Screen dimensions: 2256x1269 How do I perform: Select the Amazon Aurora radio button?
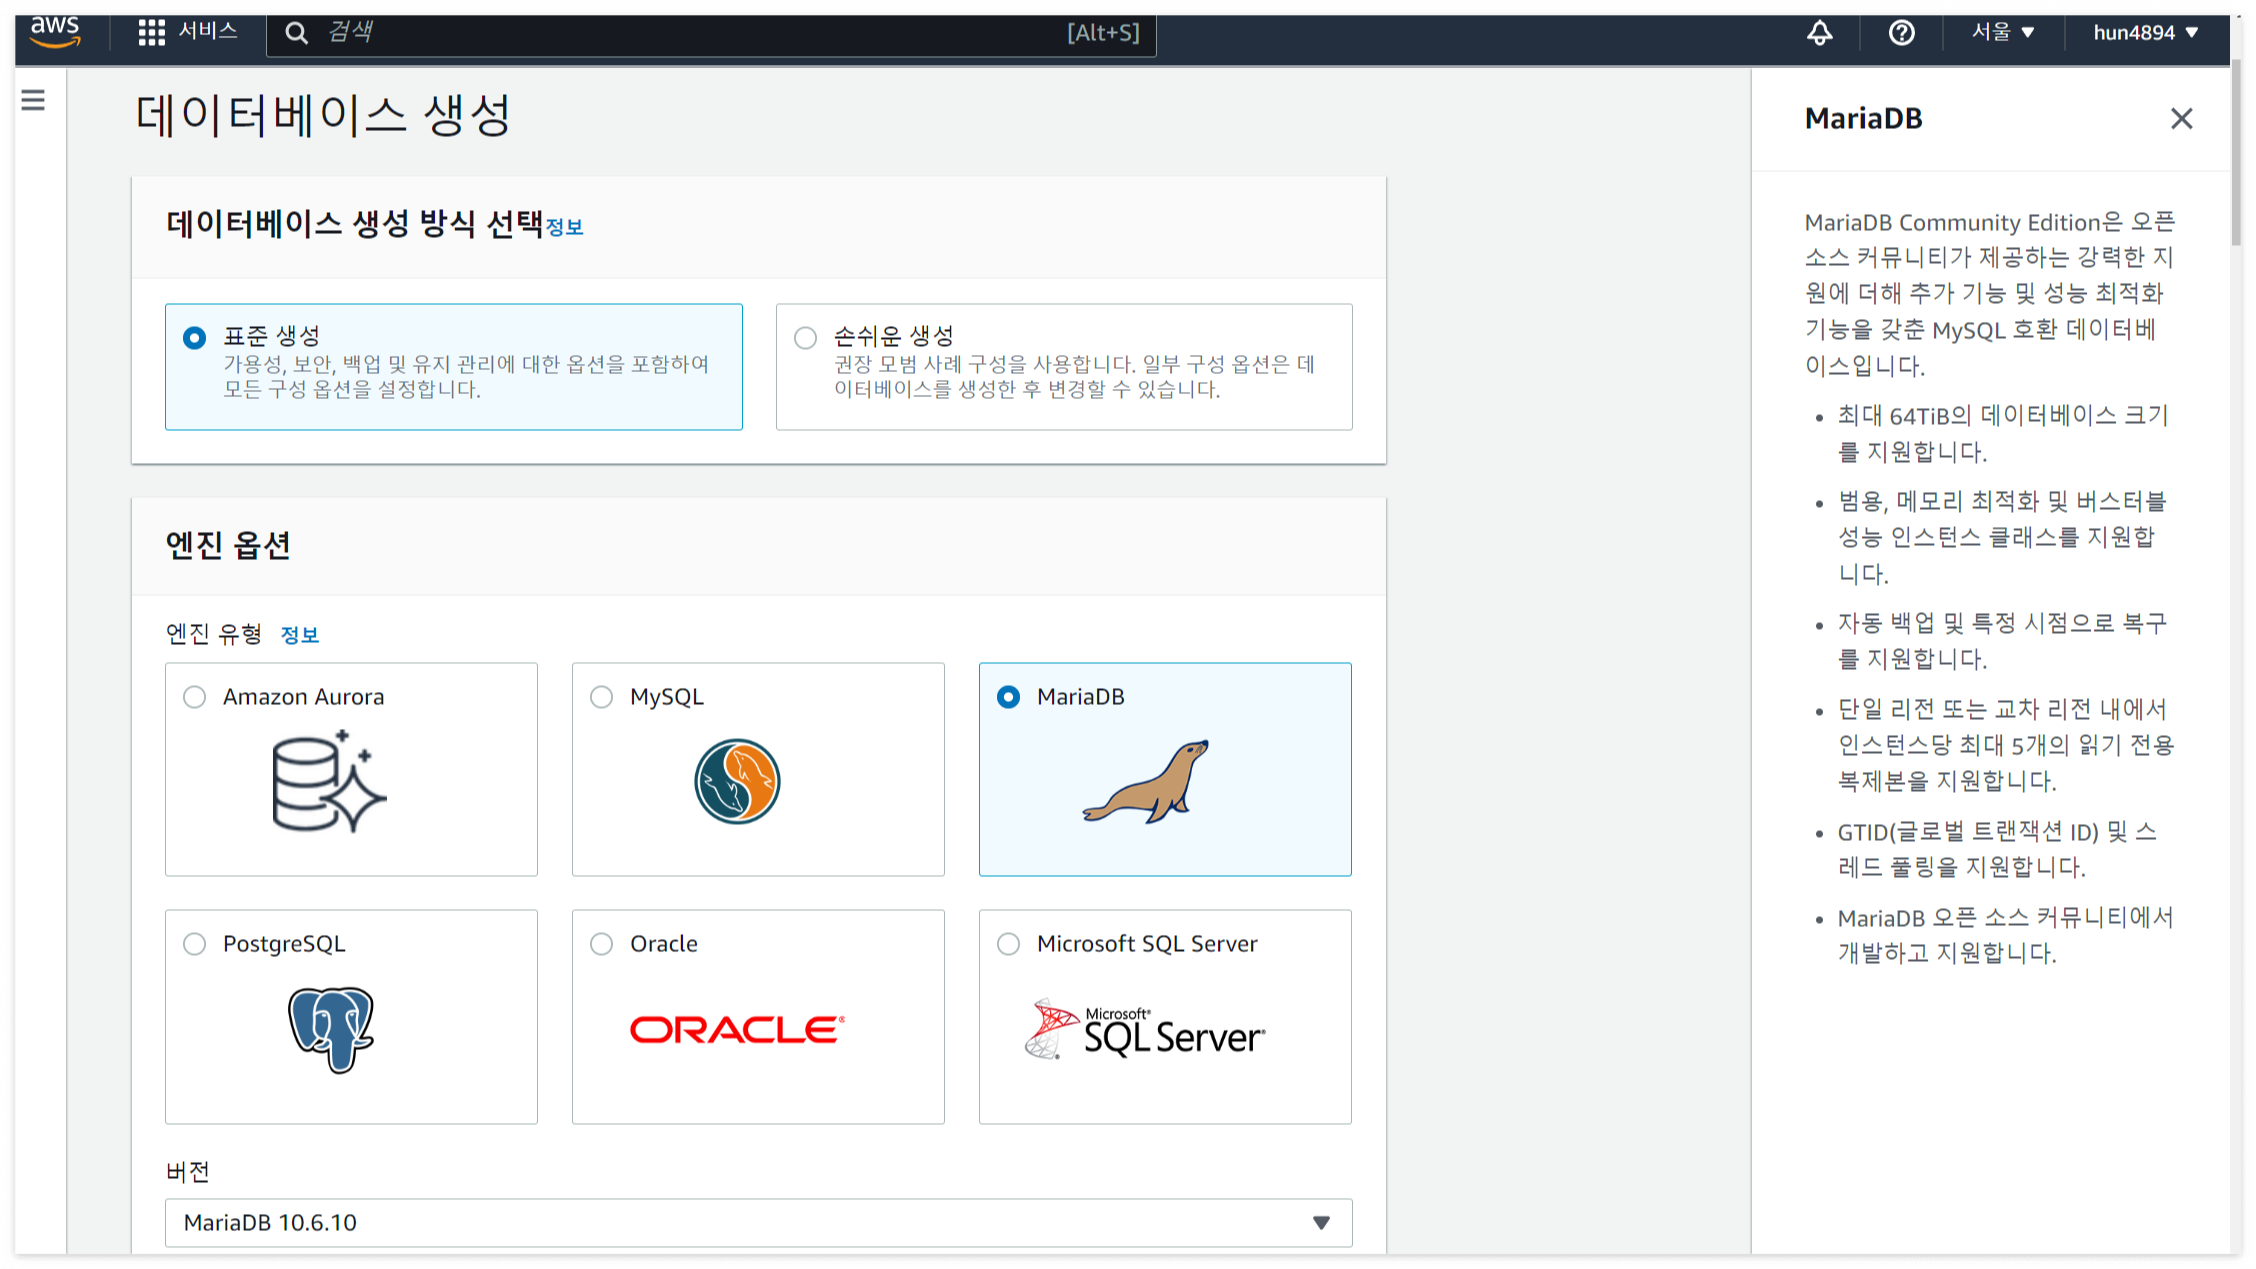pyautogui.click(x=195, y=697)
